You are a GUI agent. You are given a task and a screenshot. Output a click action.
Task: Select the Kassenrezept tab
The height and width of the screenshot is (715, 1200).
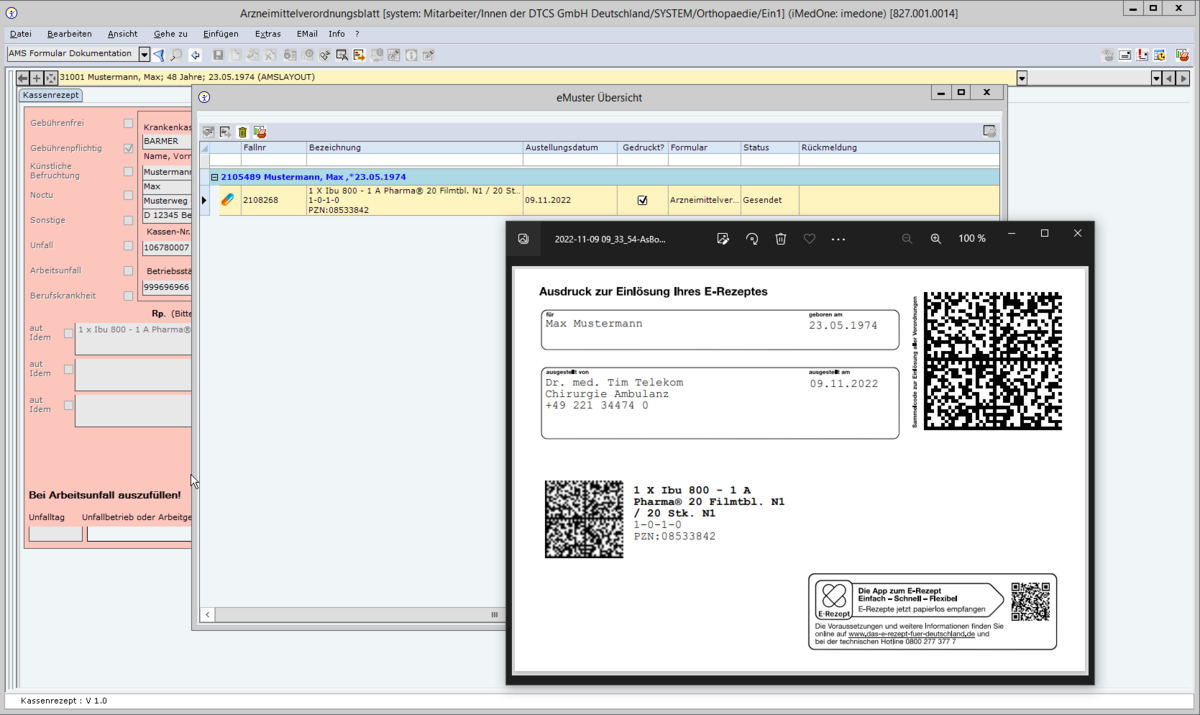[50, 96]
